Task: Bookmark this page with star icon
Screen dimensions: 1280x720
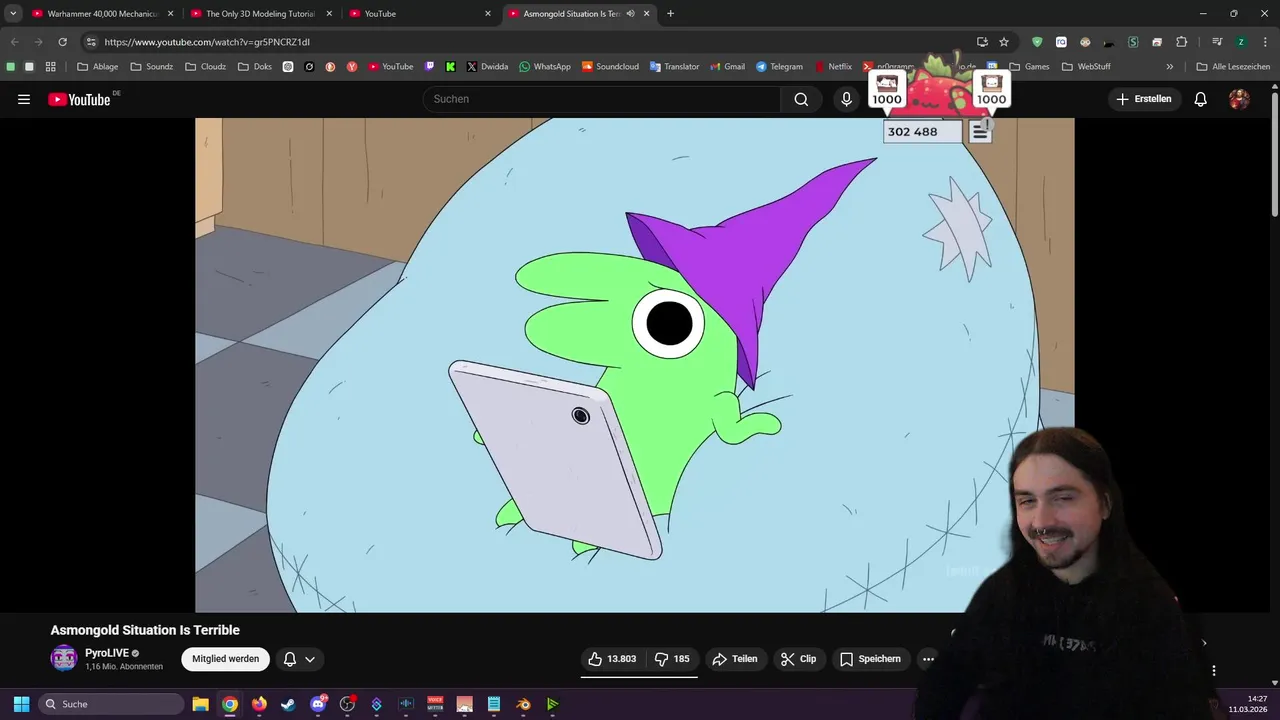Action: coord(1004,42)
